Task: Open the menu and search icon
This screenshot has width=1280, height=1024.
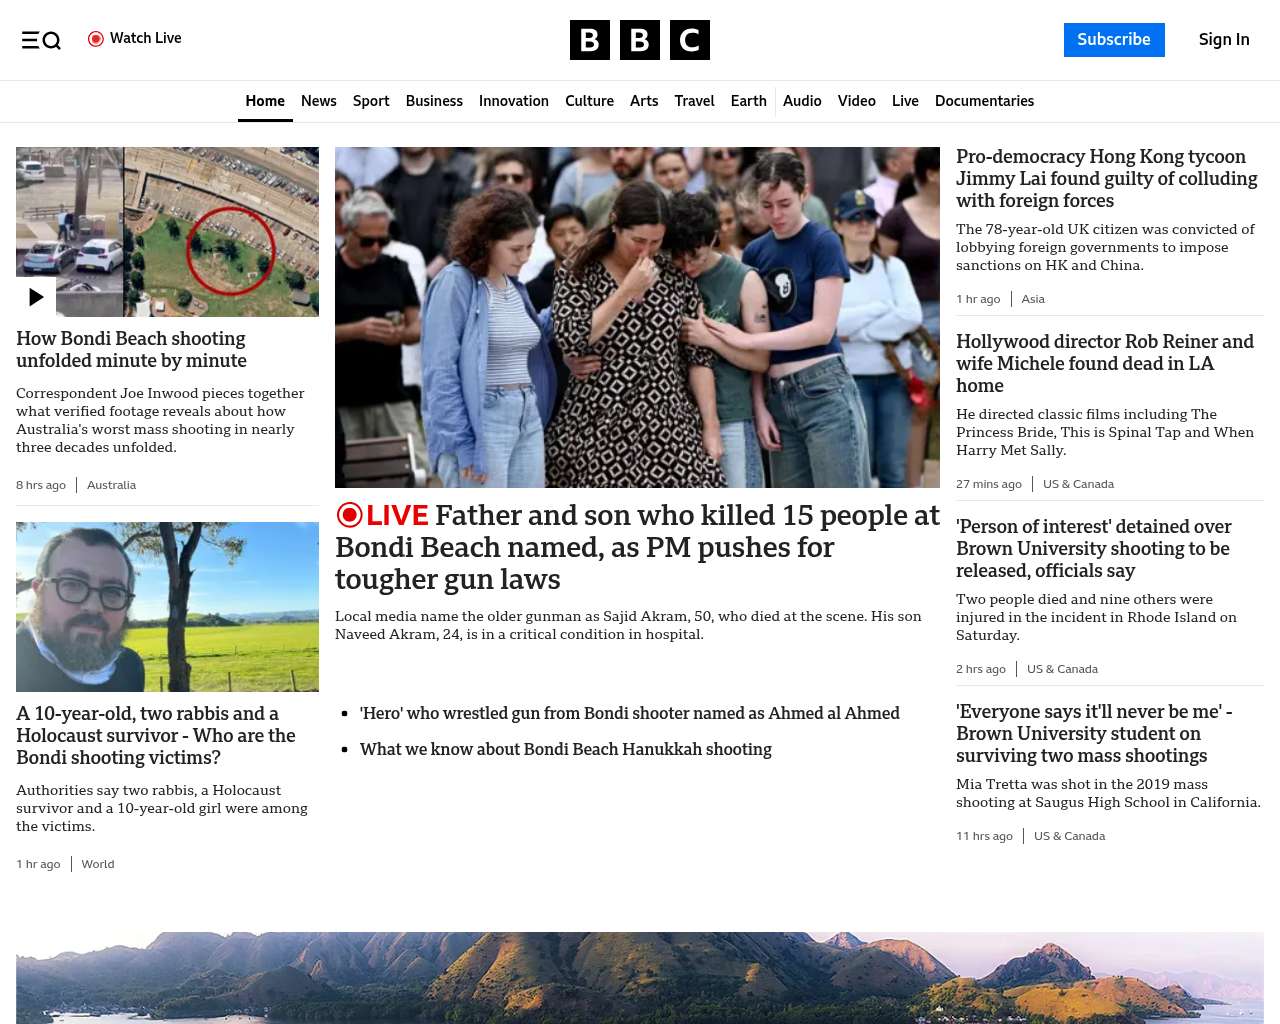Action: tap(41, 40)
